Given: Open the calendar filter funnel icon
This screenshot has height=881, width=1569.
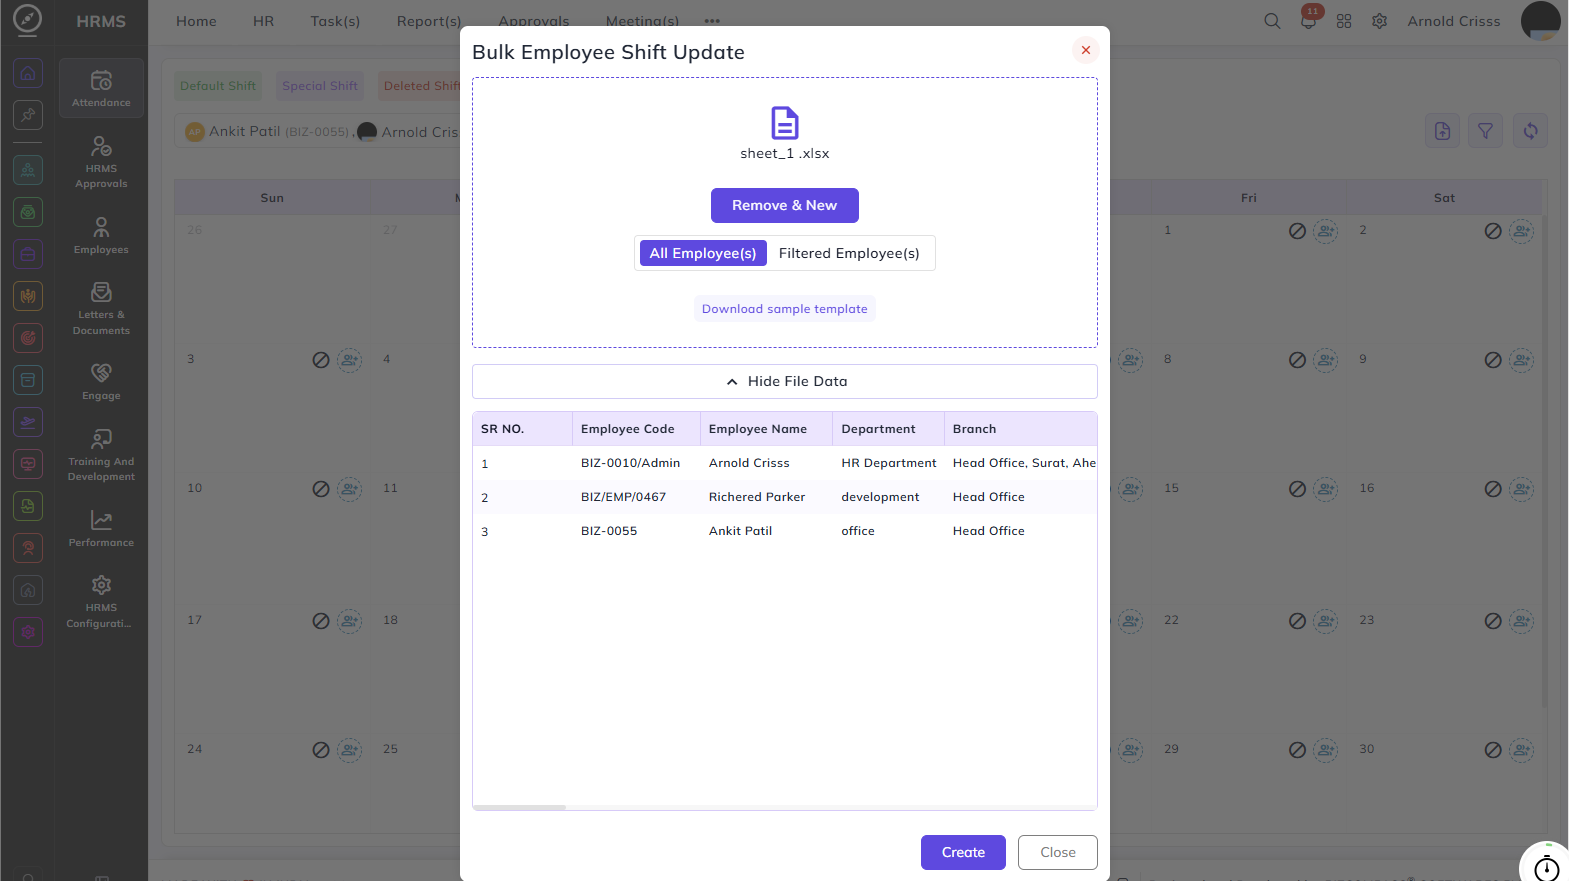Looking at the screenshot, I should 1486,131.
